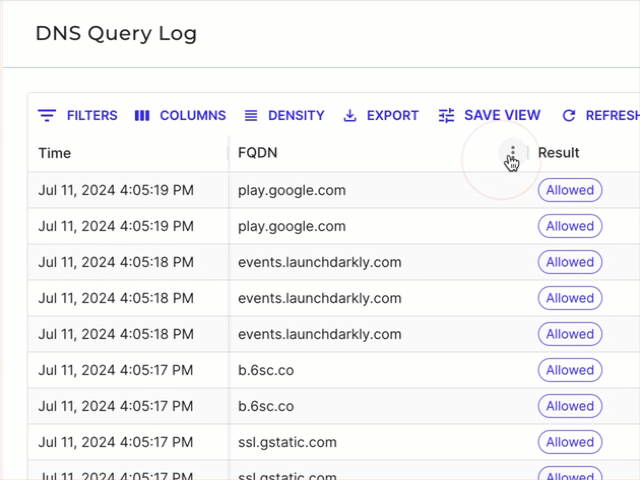Open the FQDN column three-dot menu
Viewport: 640px width, 480px height.
(513, 153)
